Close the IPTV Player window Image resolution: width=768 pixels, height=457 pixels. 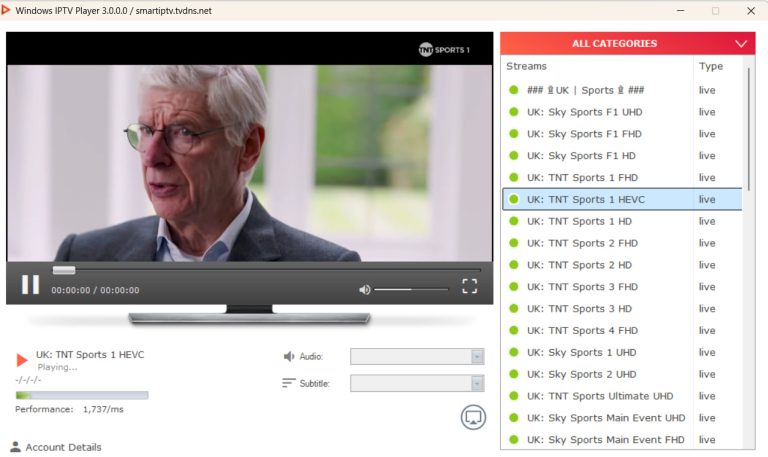pos(751,10)
